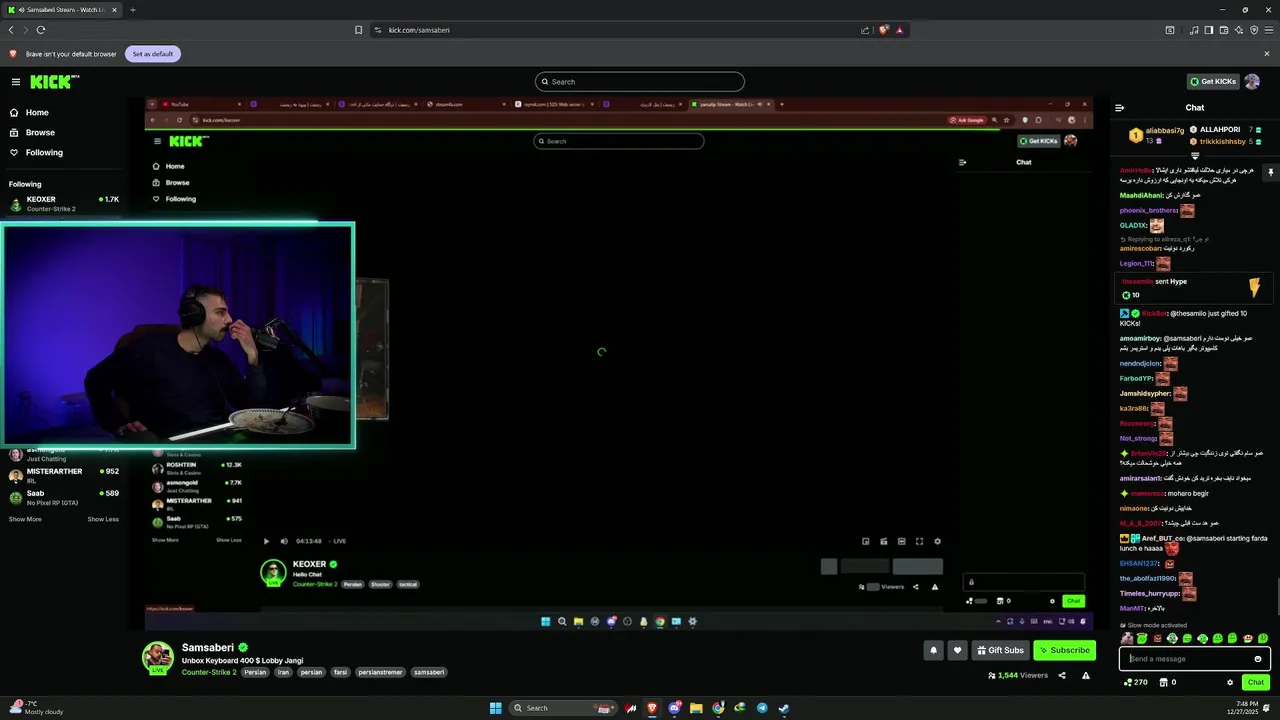Open Browse in sidebar

[x=40, y=133]
